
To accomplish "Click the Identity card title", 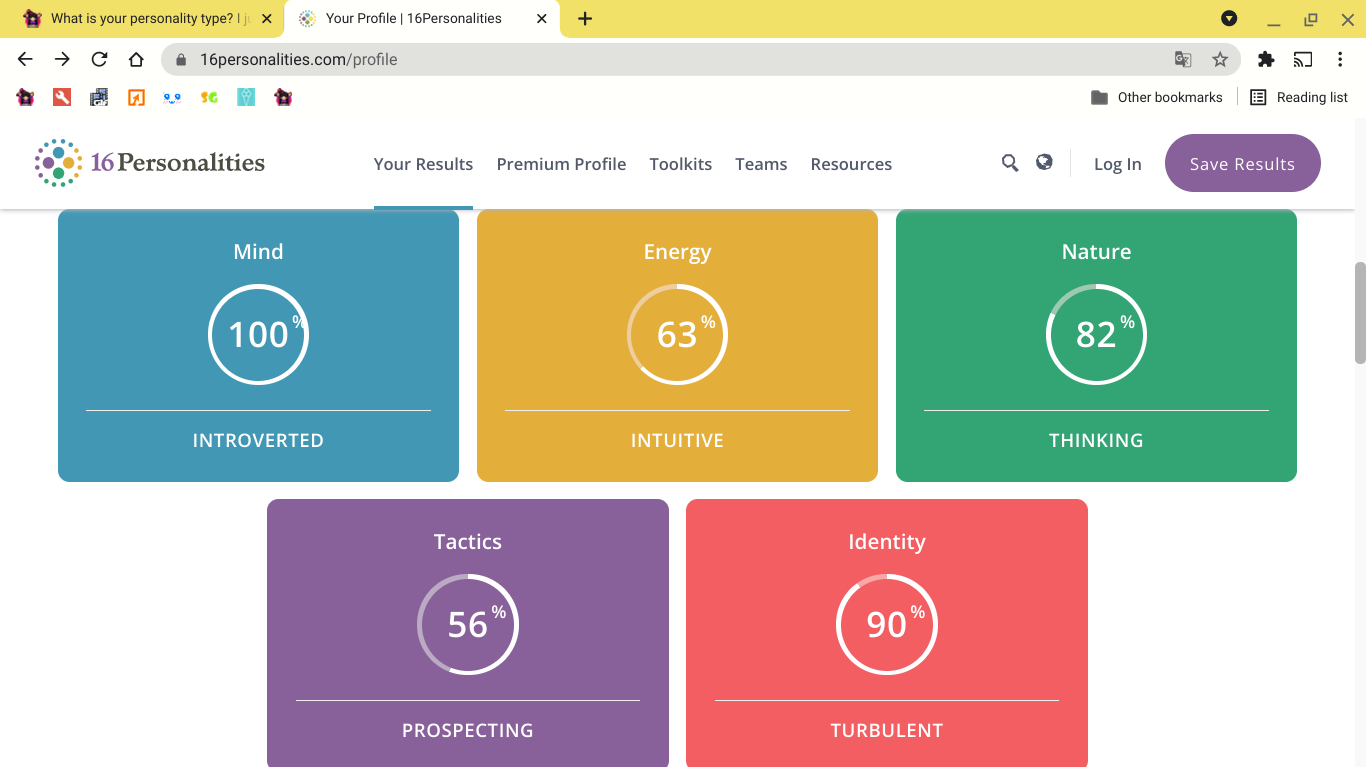I will [x=887, y=542].
